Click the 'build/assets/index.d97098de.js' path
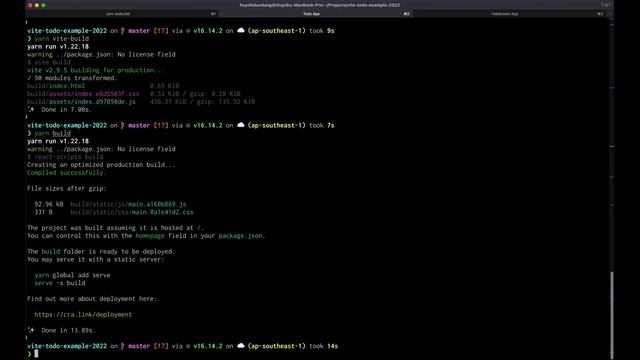The height and width of the screenshot is (360, 640). pos(81,102)
